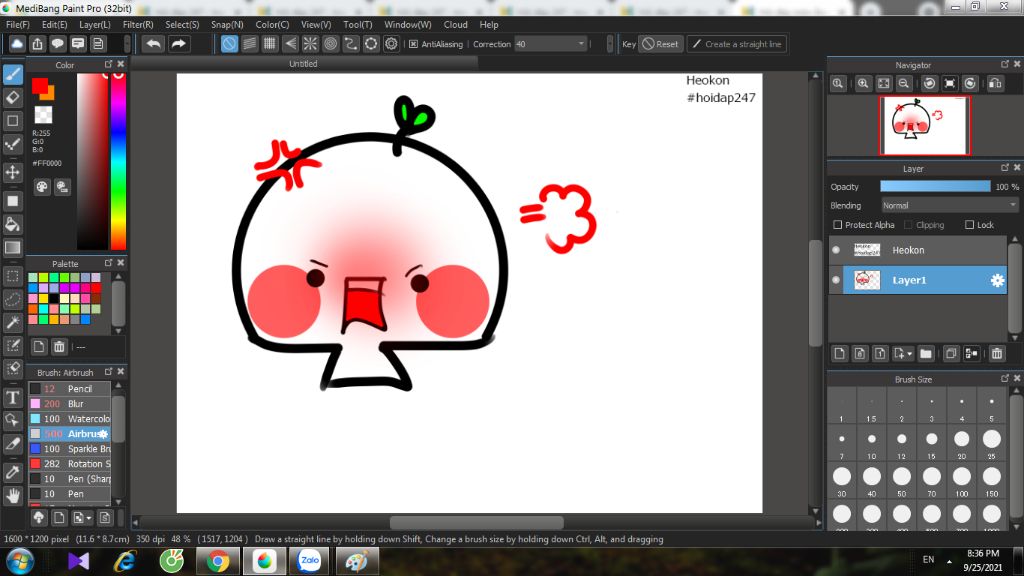Enable layer Lock checkbox
Viewport: 1024px width, 576px height.
pos(970,225)
